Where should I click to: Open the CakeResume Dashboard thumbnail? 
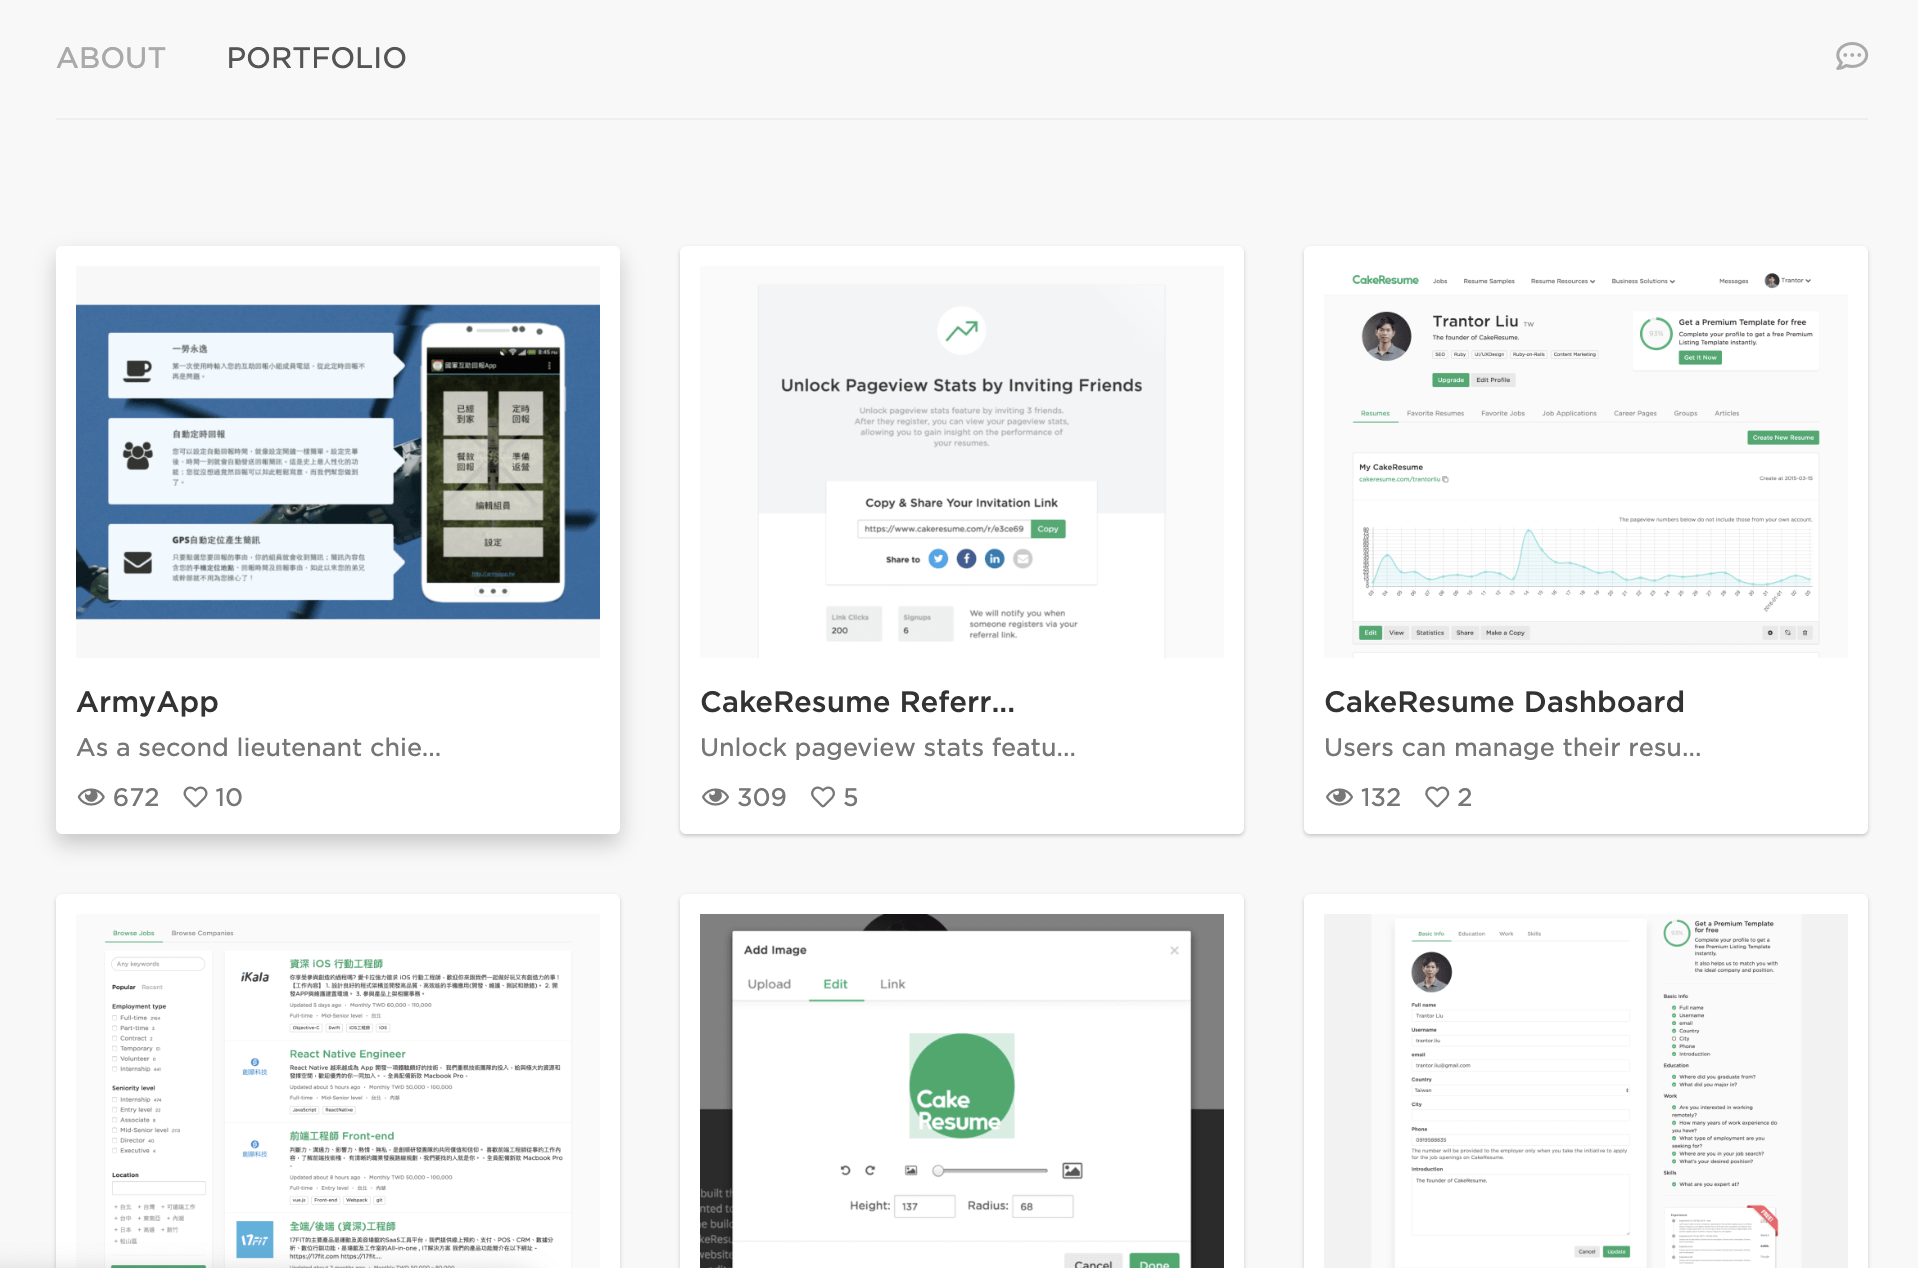(x=1586, y=462)
